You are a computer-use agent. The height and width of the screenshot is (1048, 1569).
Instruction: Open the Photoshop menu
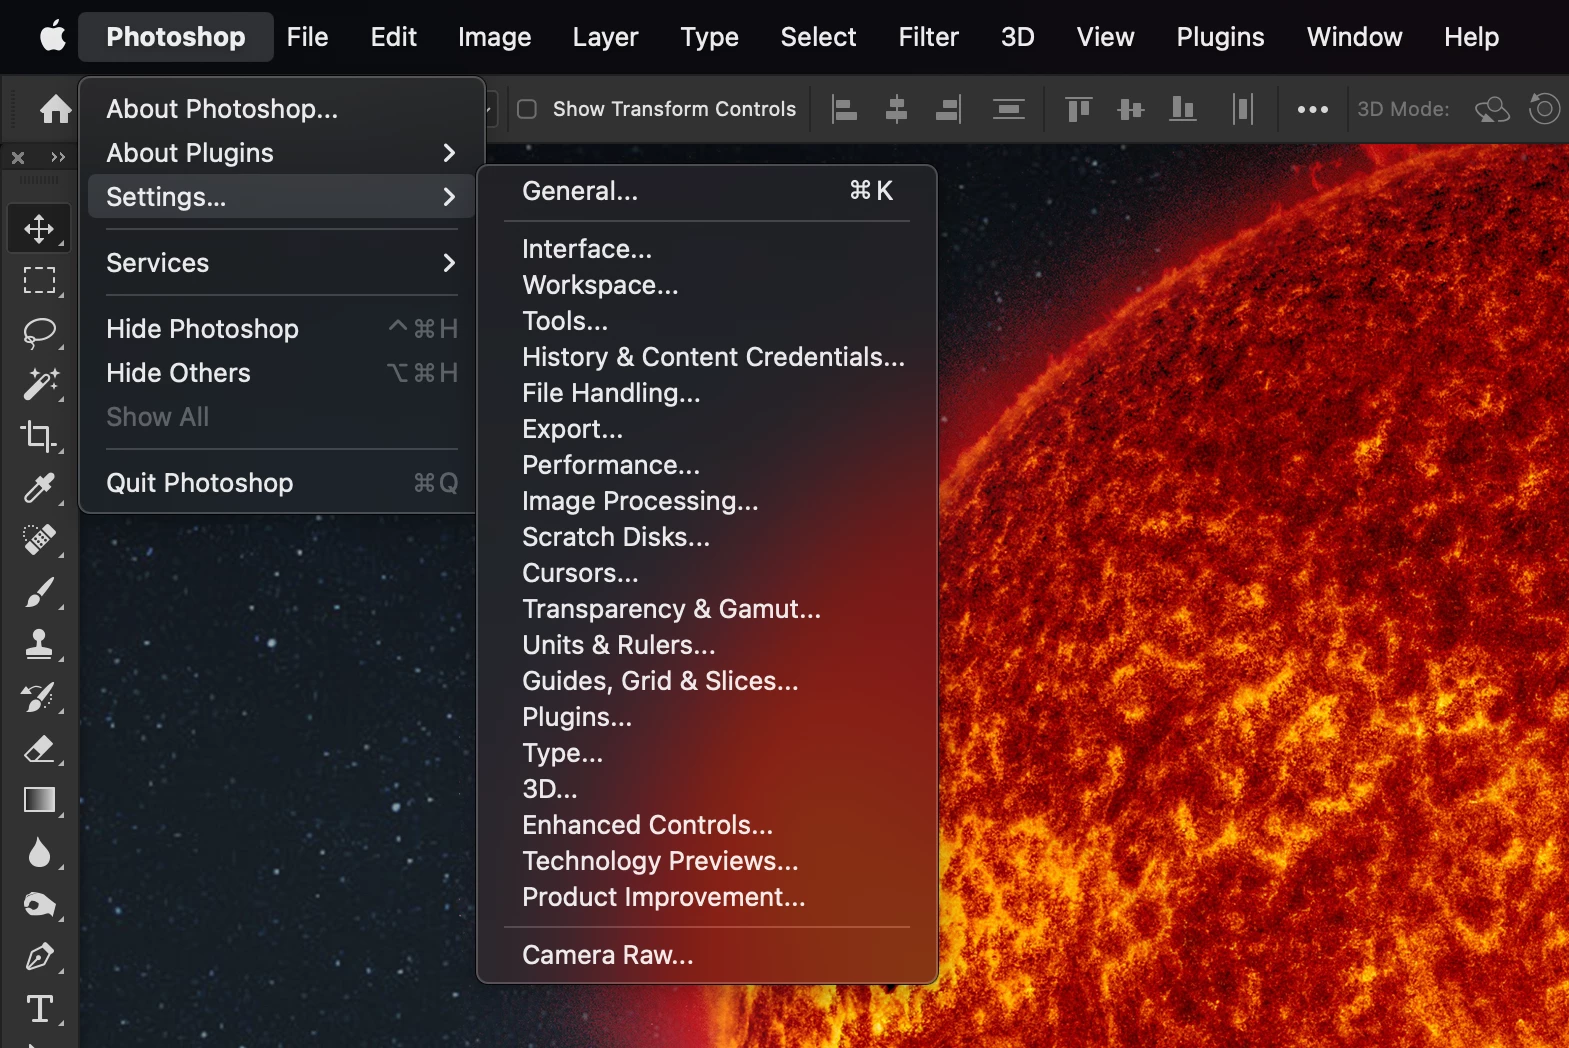tap(176, 37)
